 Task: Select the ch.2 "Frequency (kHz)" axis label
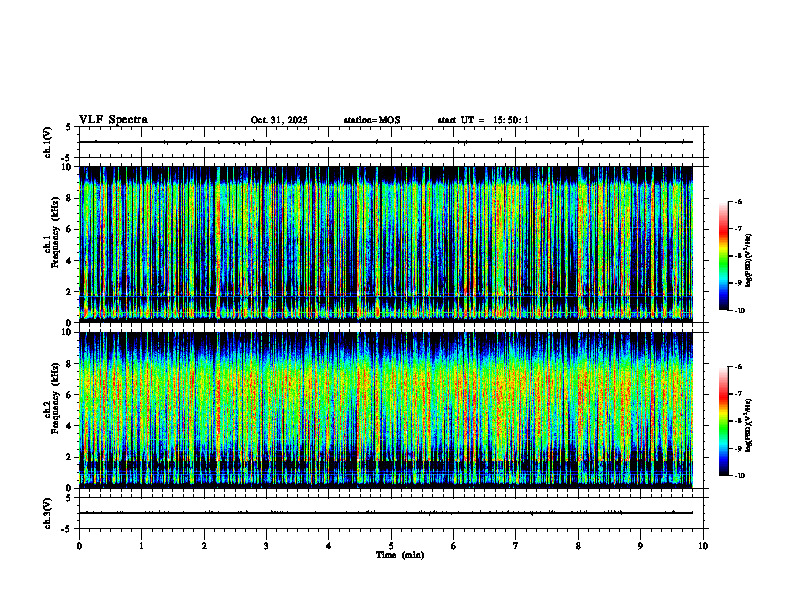[54, 398]
